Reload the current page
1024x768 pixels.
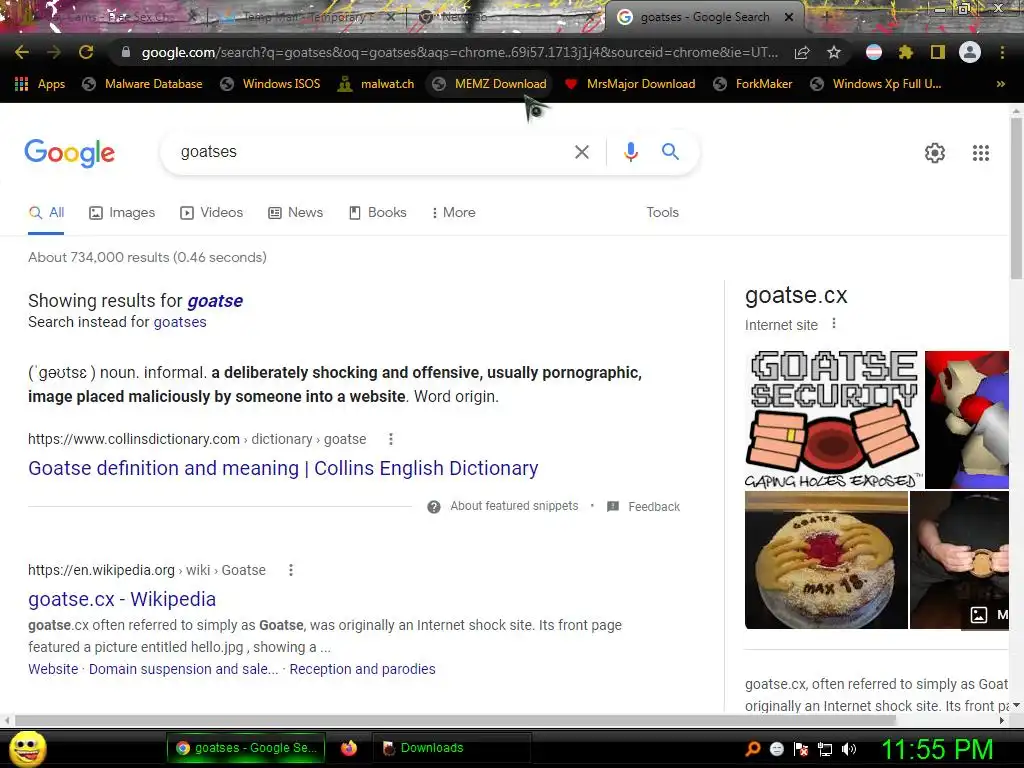[x=86, y=52]
